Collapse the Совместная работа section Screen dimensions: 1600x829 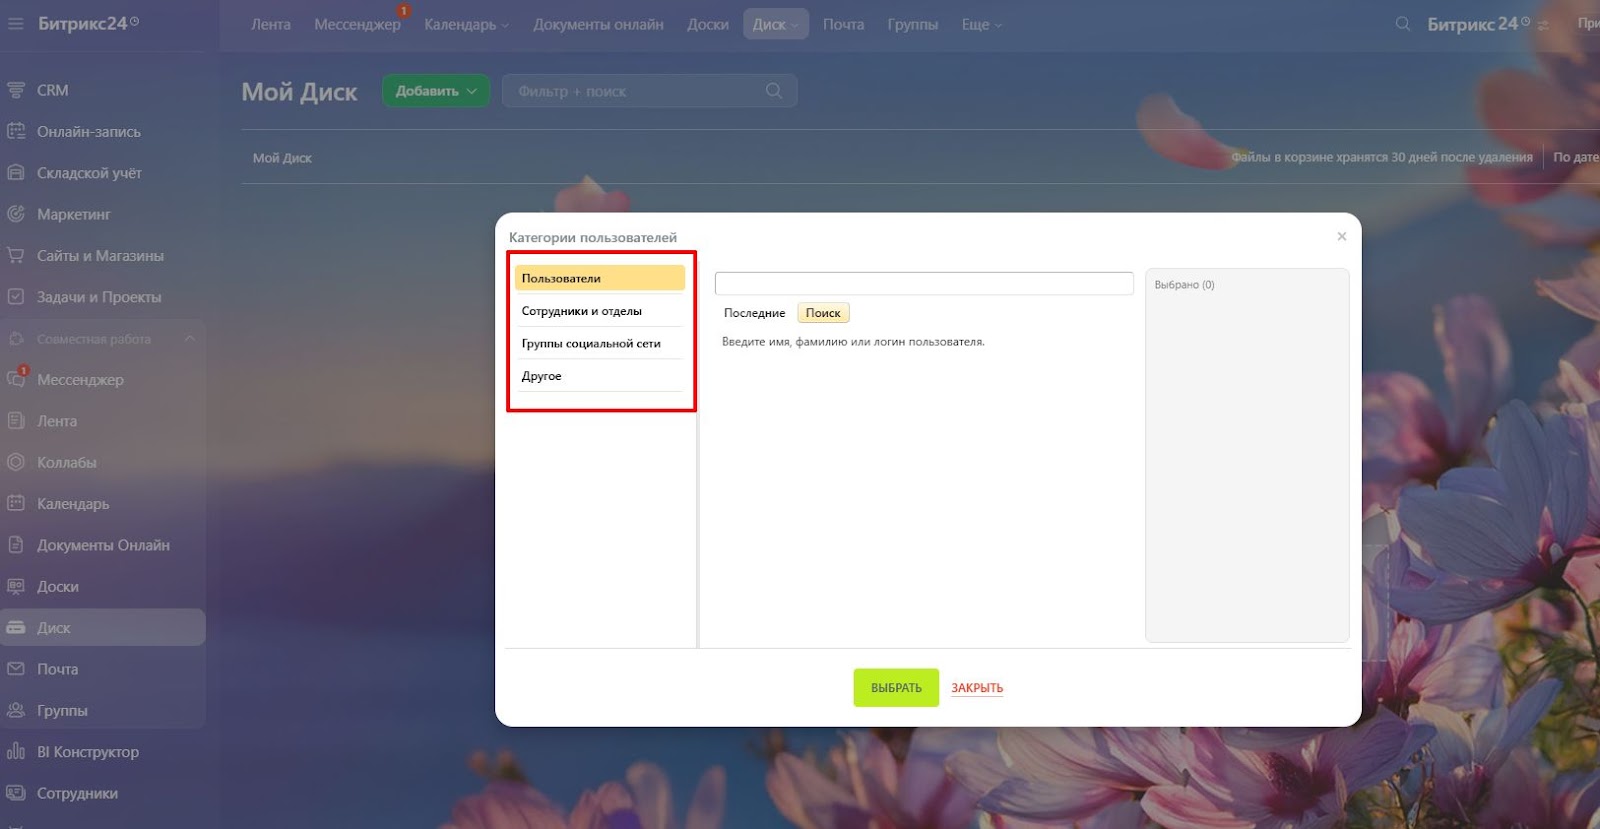189,339
